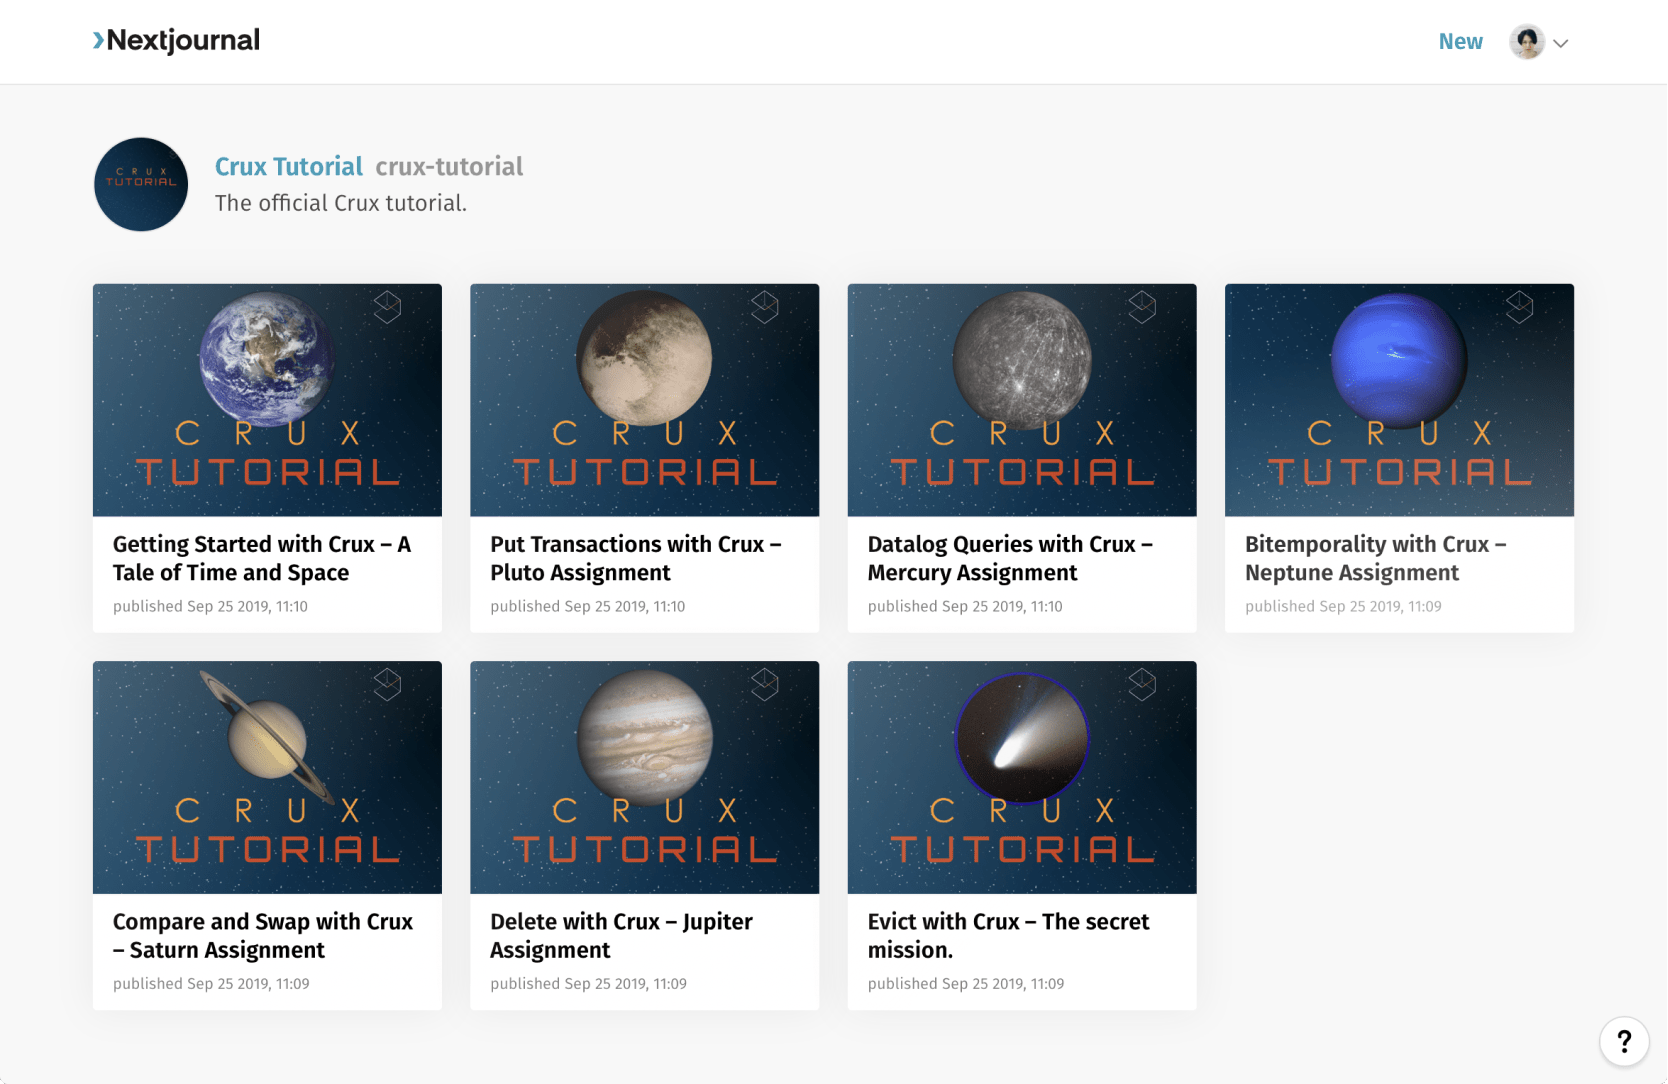Image resolution: width=1668 pixels, height=1084 pixels.
Task: Open the Neptune thumbnail image
Action: 1399,400
